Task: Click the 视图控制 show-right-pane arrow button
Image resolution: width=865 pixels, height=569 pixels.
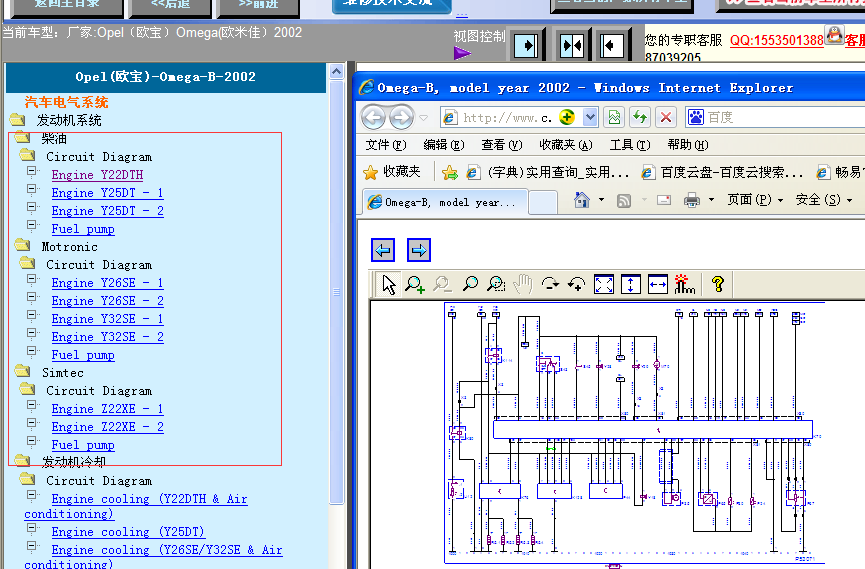Action: pyautogui.click(x=526, y=45)
